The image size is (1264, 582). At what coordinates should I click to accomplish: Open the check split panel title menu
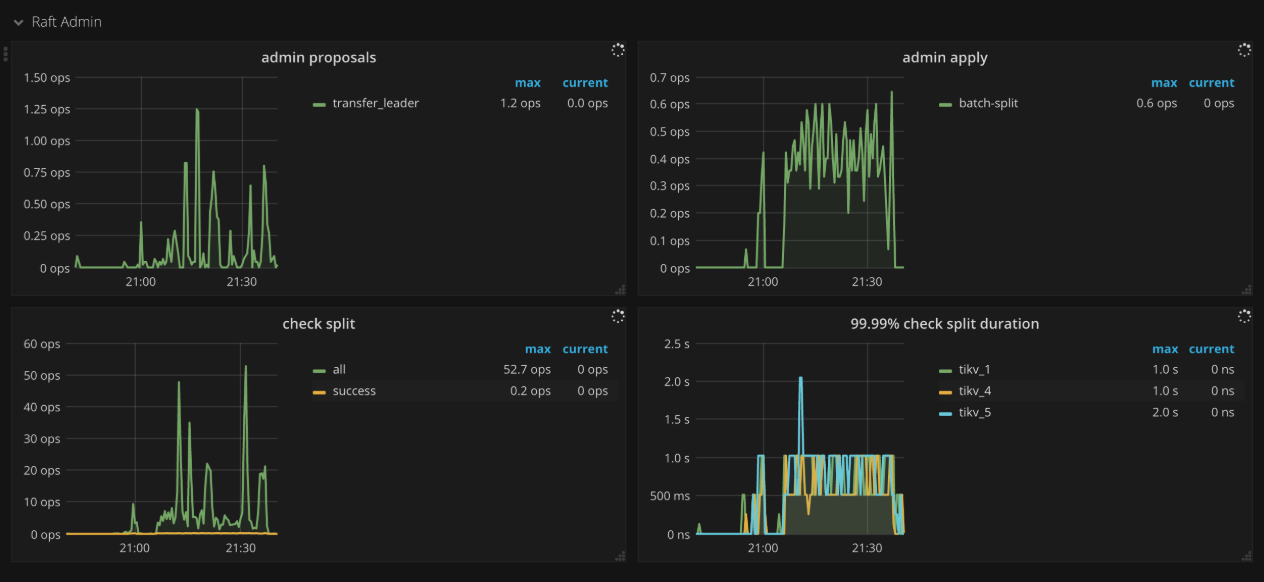(x=318, y=323)
